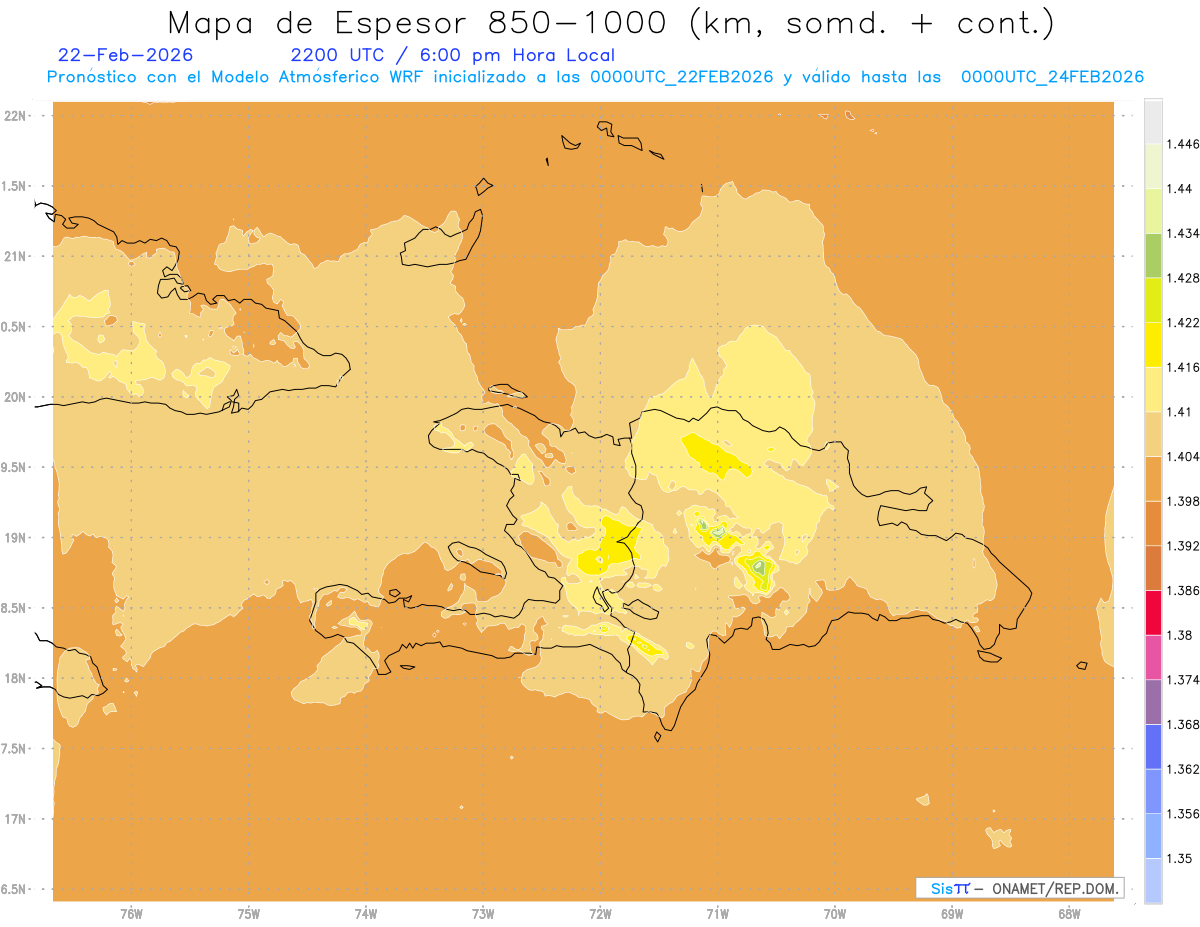Select the blue legend swatch between 1.362 and 1.368
1200x927 pixels.
pos(1153,746)
